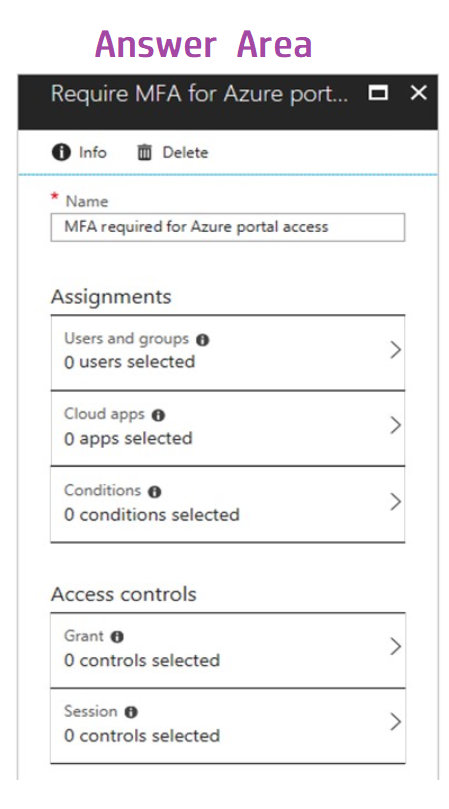Select the Info toolbar label
This screenshot has width=449, height=809.
(92, 153)
